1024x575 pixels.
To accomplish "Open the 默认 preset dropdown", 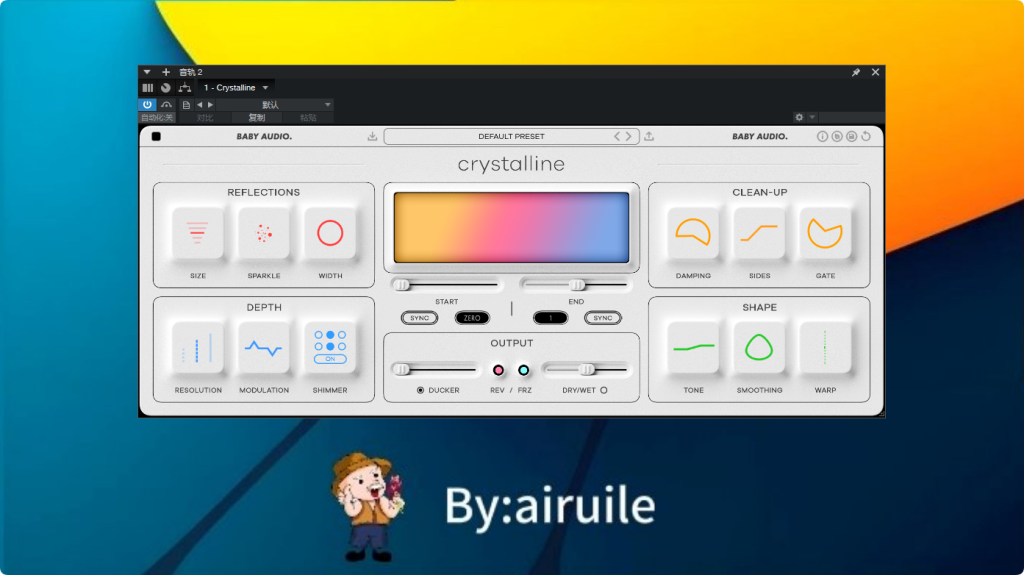I will point(274,105).
